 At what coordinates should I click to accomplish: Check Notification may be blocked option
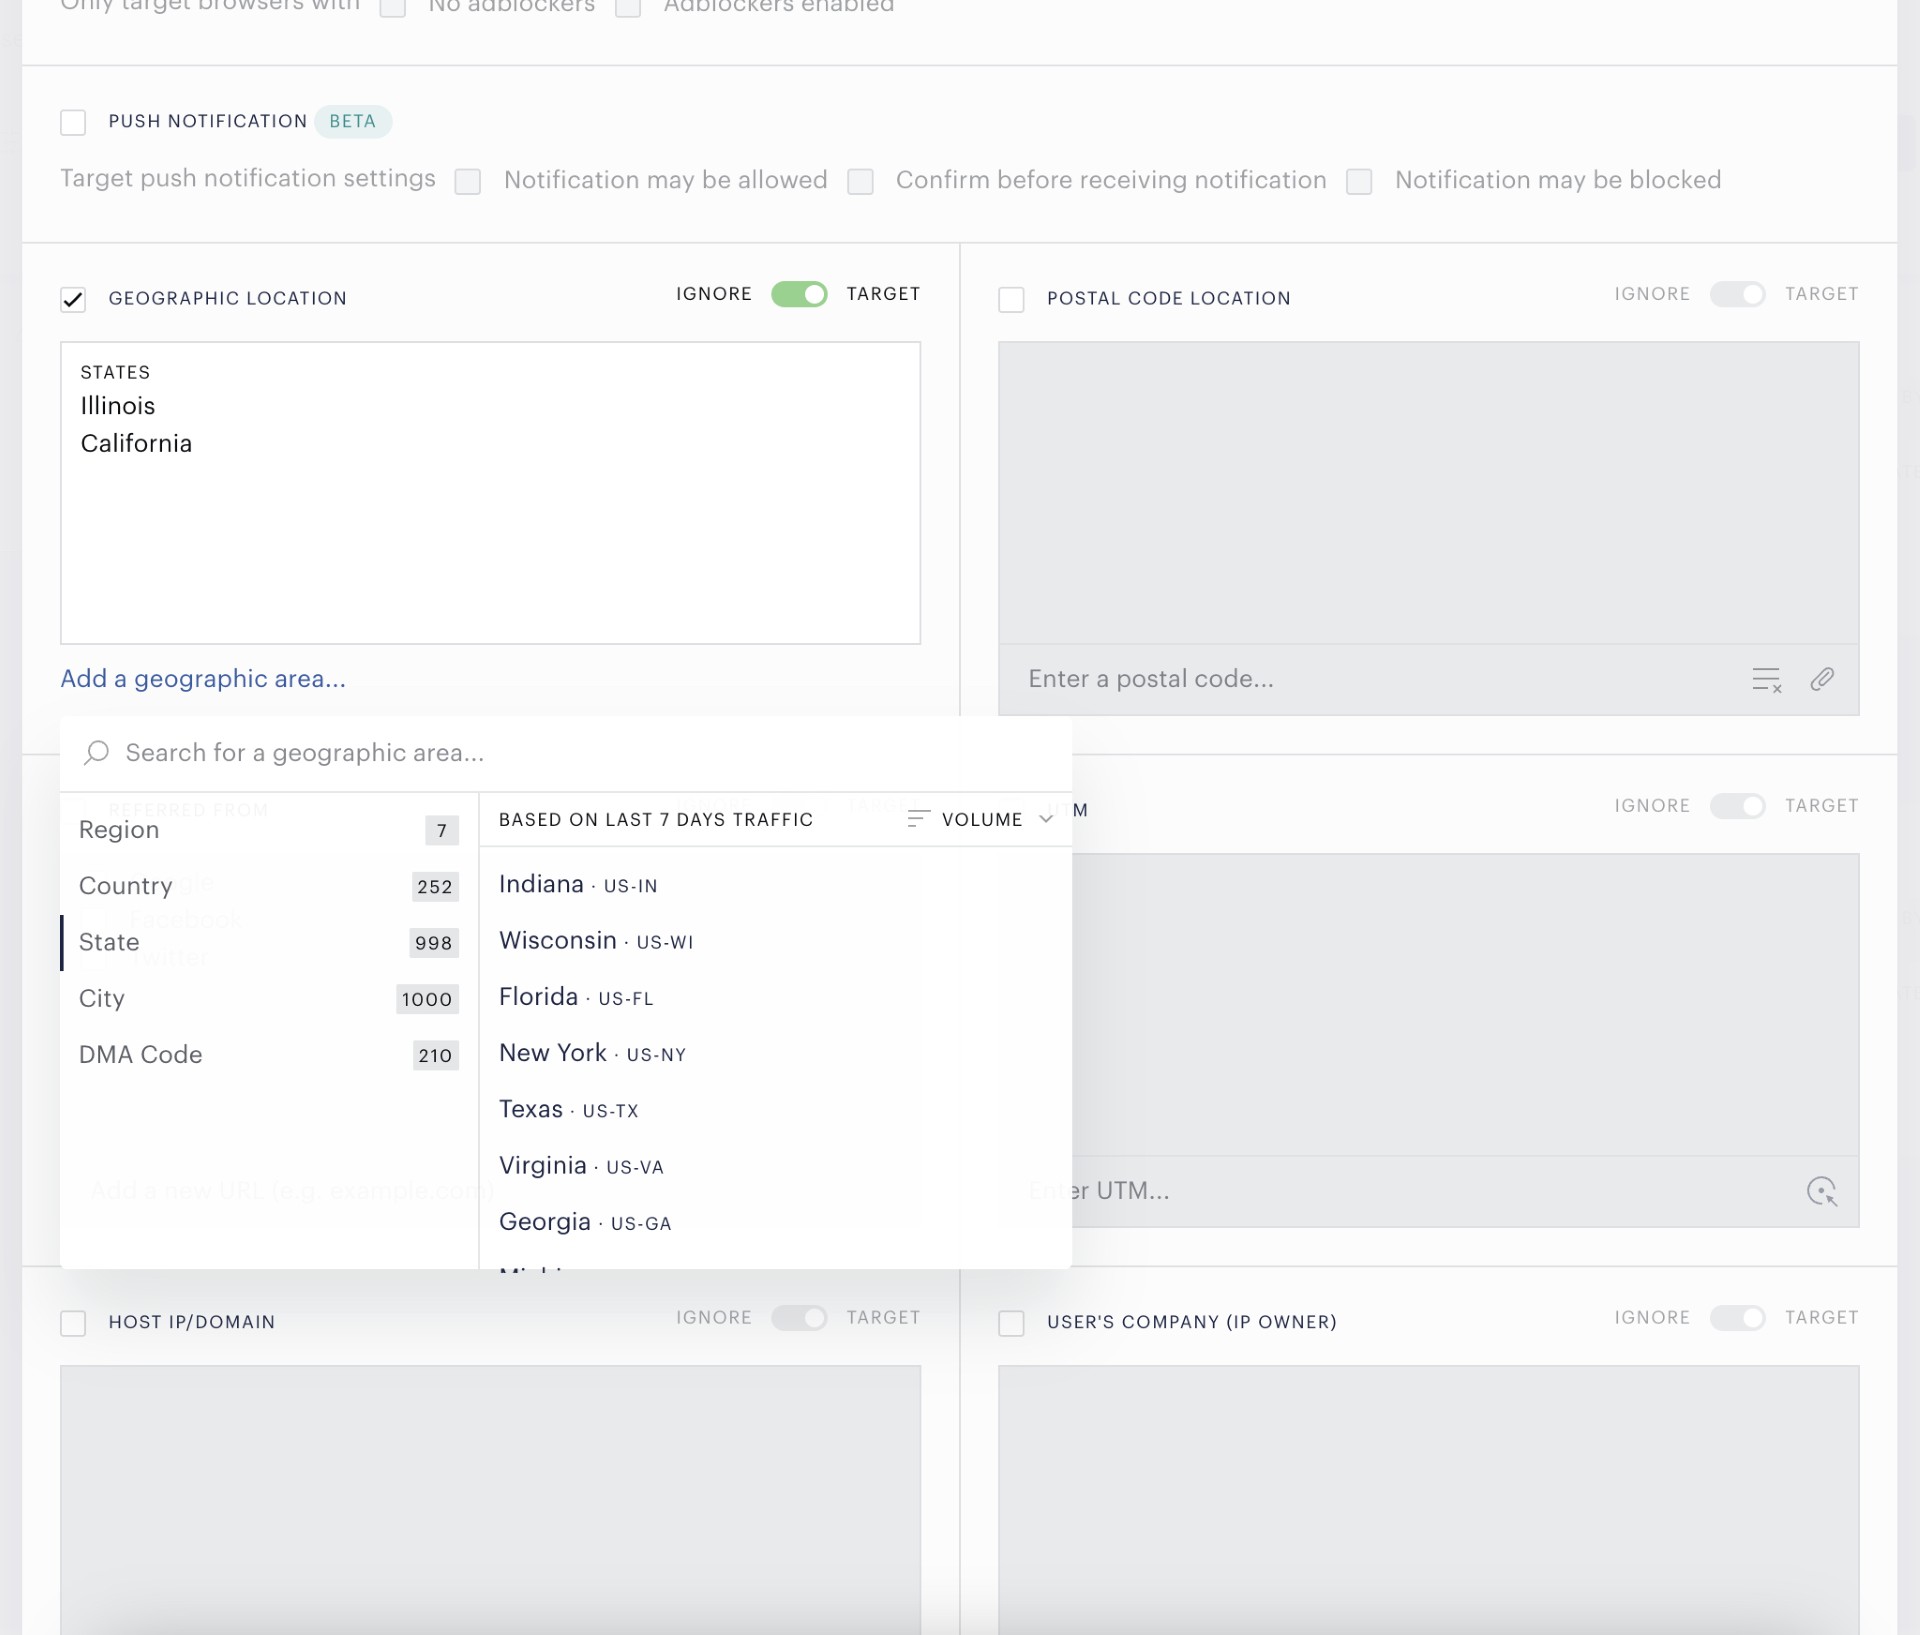point(1359,181)
